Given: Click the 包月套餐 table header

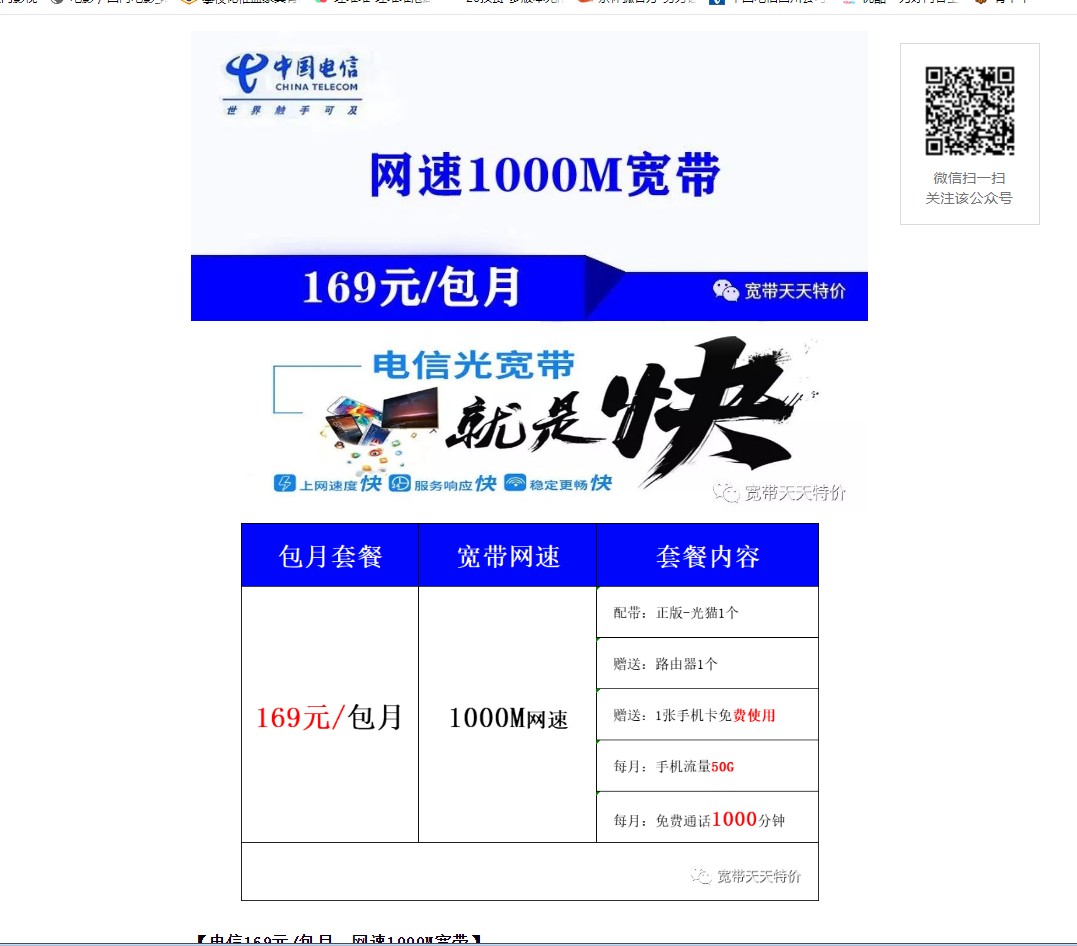Looking at the screenshot, I should coord(330,556).
